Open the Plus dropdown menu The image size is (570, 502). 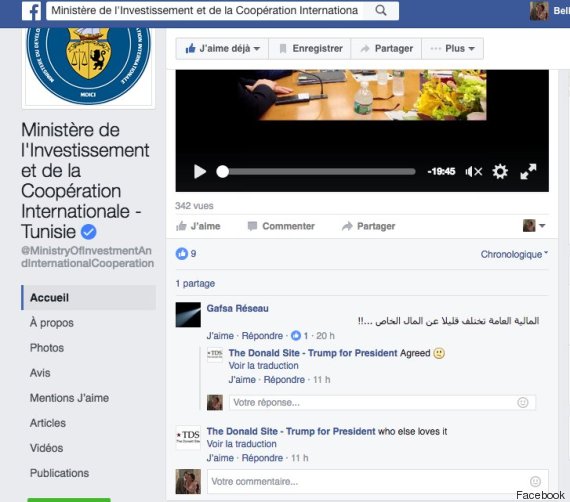tap(453, 48)
